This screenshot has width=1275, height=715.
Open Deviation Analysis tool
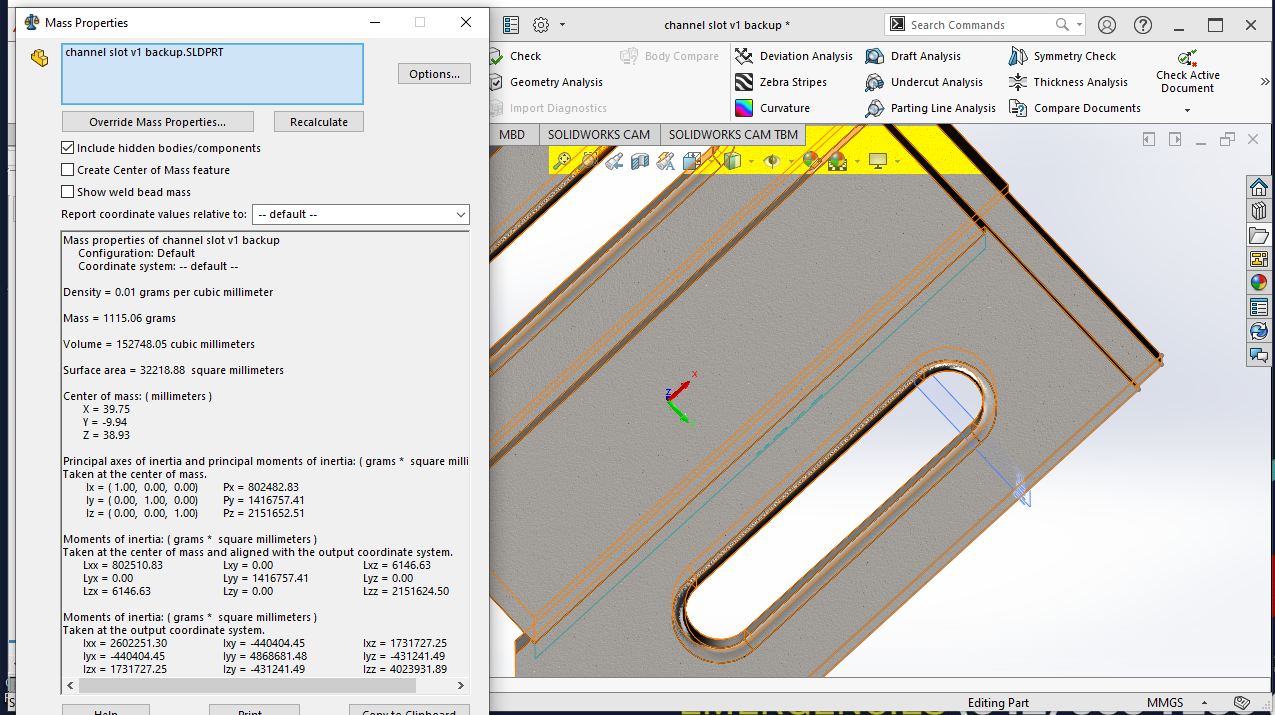(x=794, y=56)
